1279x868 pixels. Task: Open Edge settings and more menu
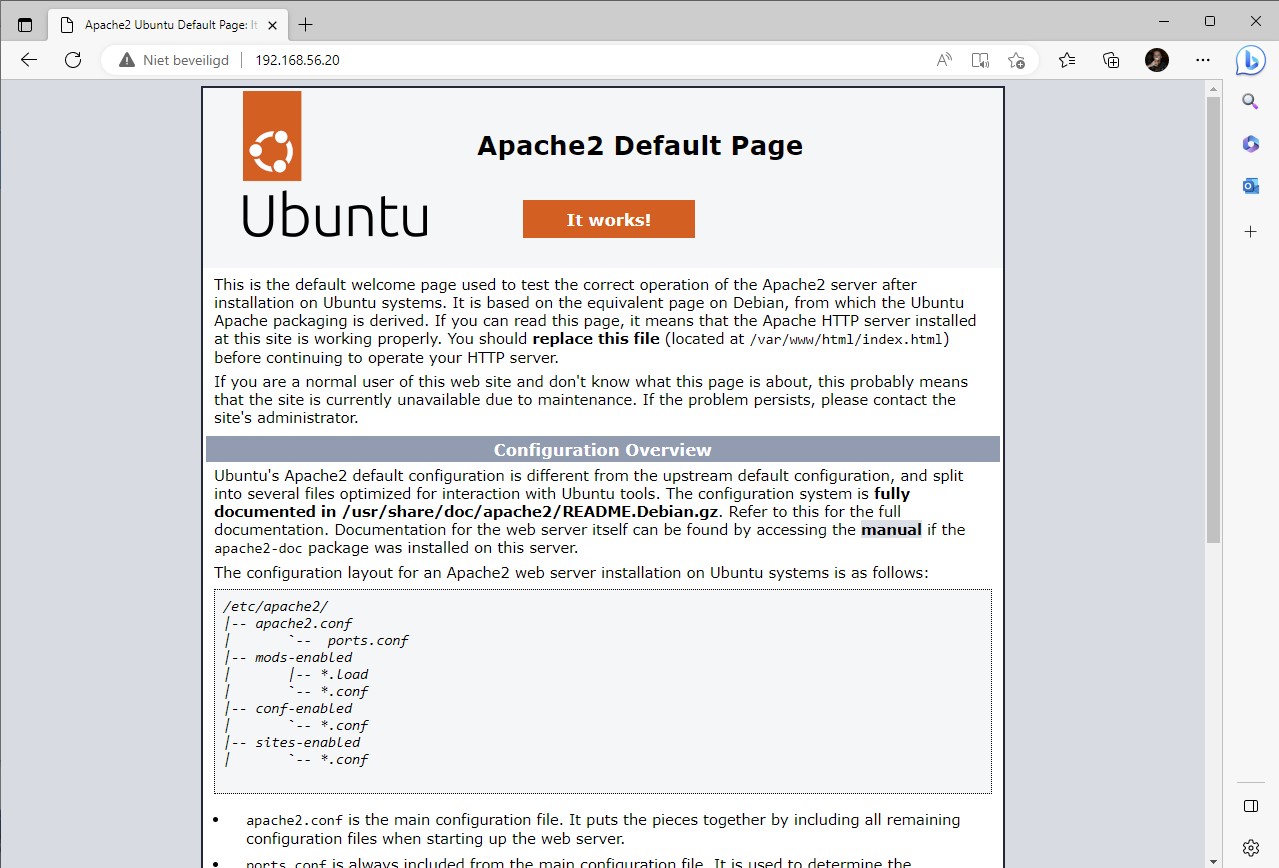1203,60
